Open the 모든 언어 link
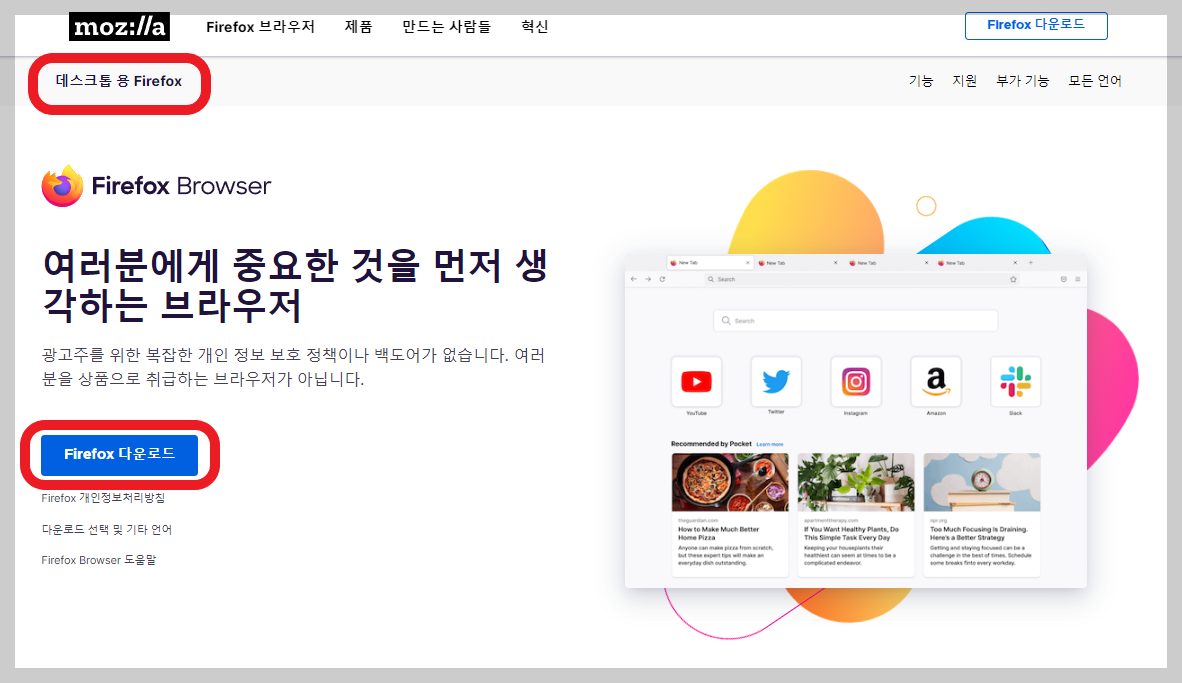 coord(1095,81)
